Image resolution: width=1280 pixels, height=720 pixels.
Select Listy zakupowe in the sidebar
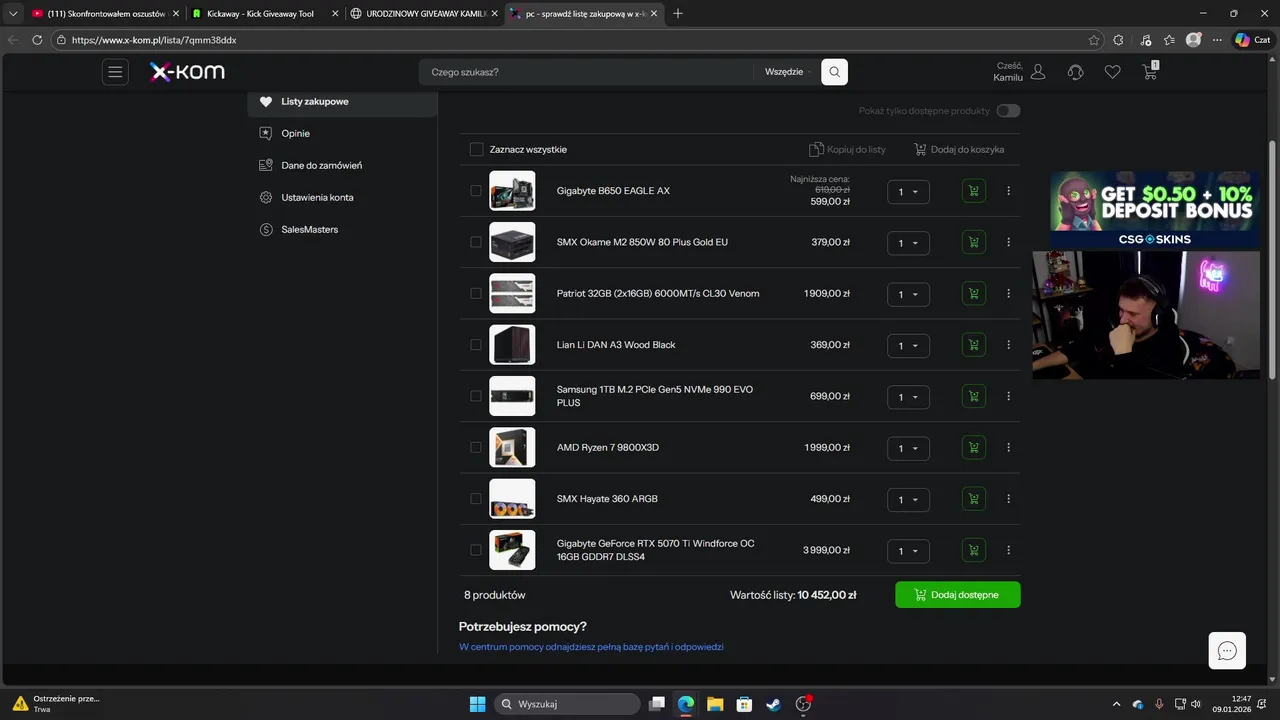342,102
